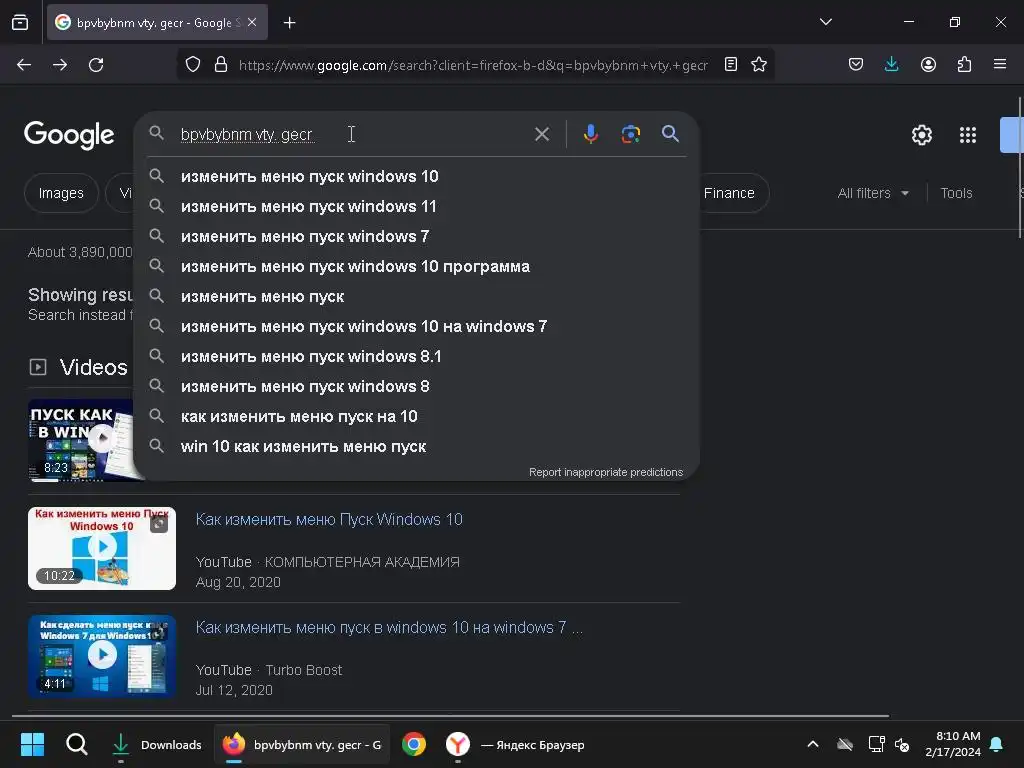Click the Google logo
This screenshot has width=1024, height=768.
click(x=69, y=135)
